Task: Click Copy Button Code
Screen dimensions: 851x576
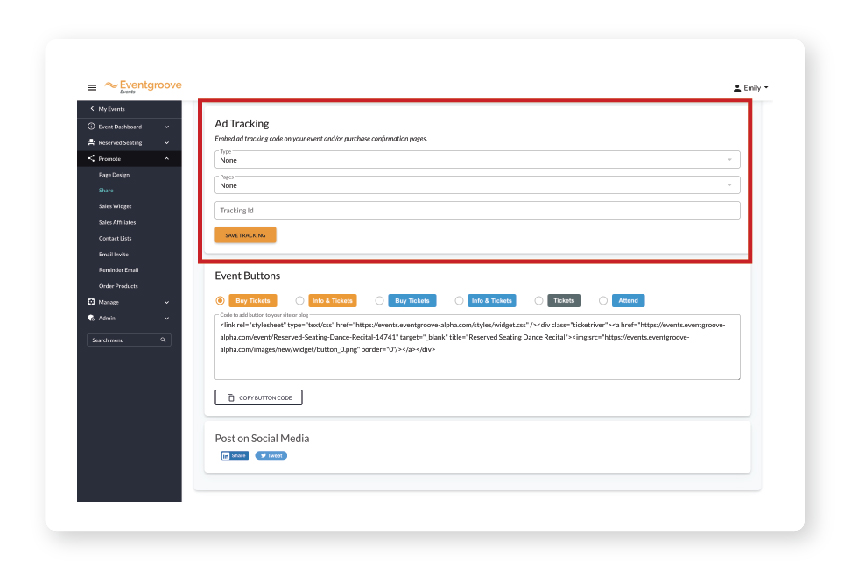Action: pyautogui.click(x=258, y=397)
